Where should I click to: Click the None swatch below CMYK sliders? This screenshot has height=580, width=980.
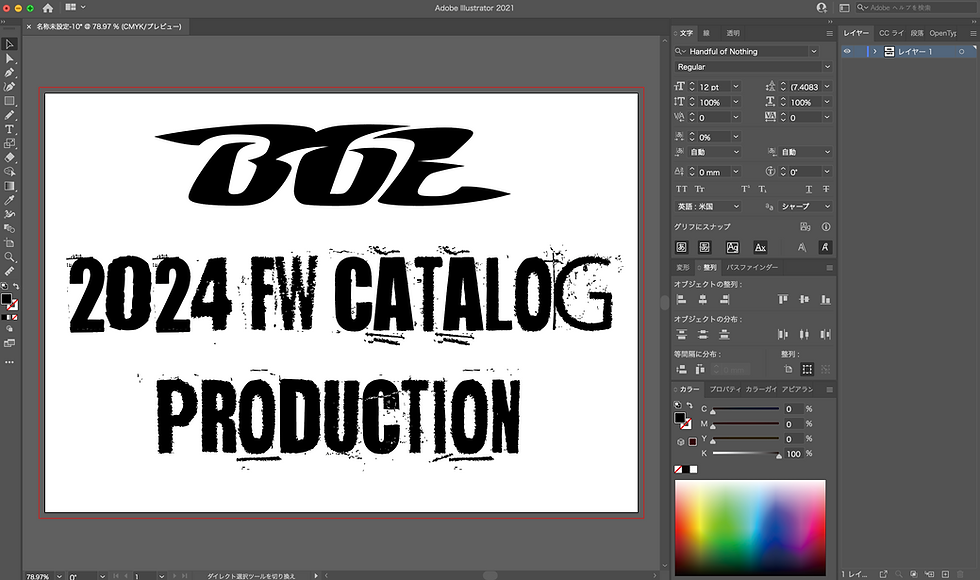click(x=678, y=469)
